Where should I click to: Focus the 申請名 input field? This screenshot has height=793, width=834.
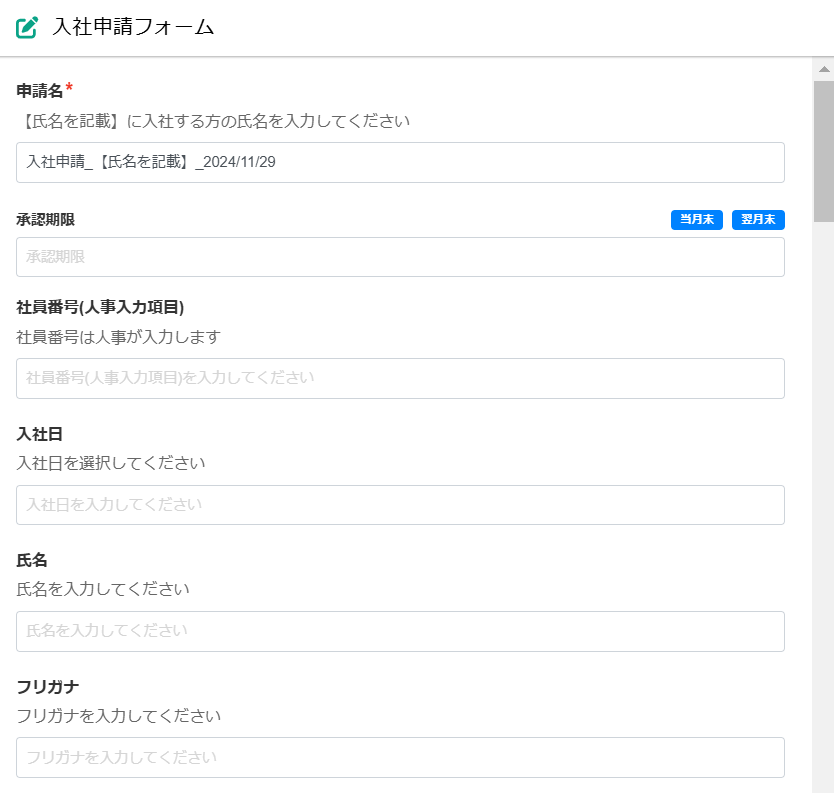(x=400, y=162)
